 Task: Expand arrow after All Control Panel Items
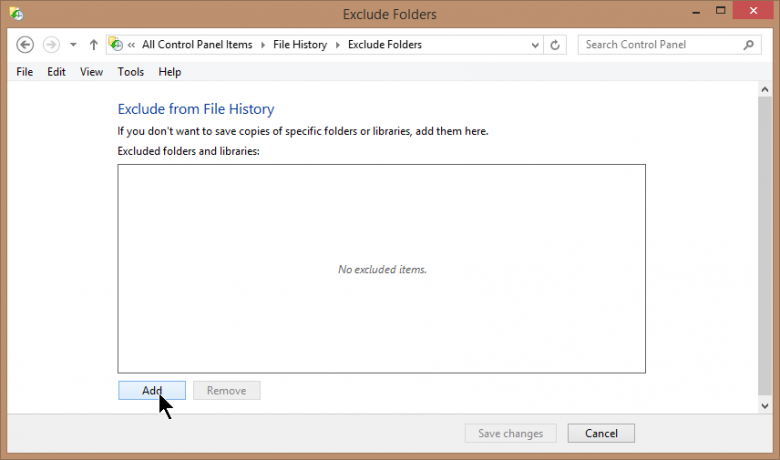click(263, 45)
